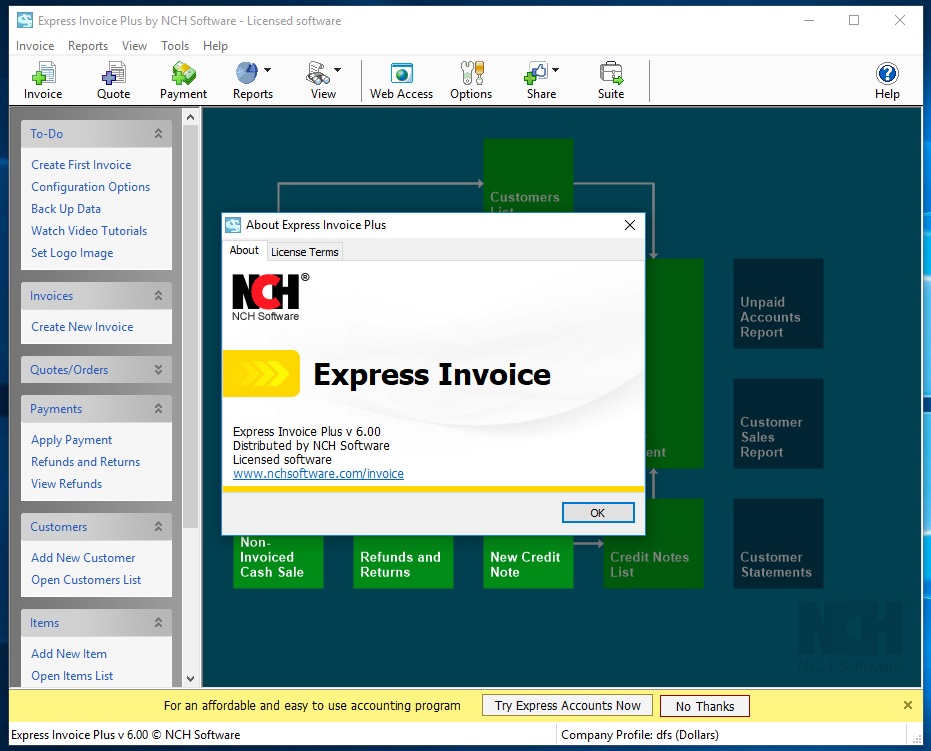Click the Share thumbs-up icon
This screenshot has width=931, height=751.
coord(536,74)
